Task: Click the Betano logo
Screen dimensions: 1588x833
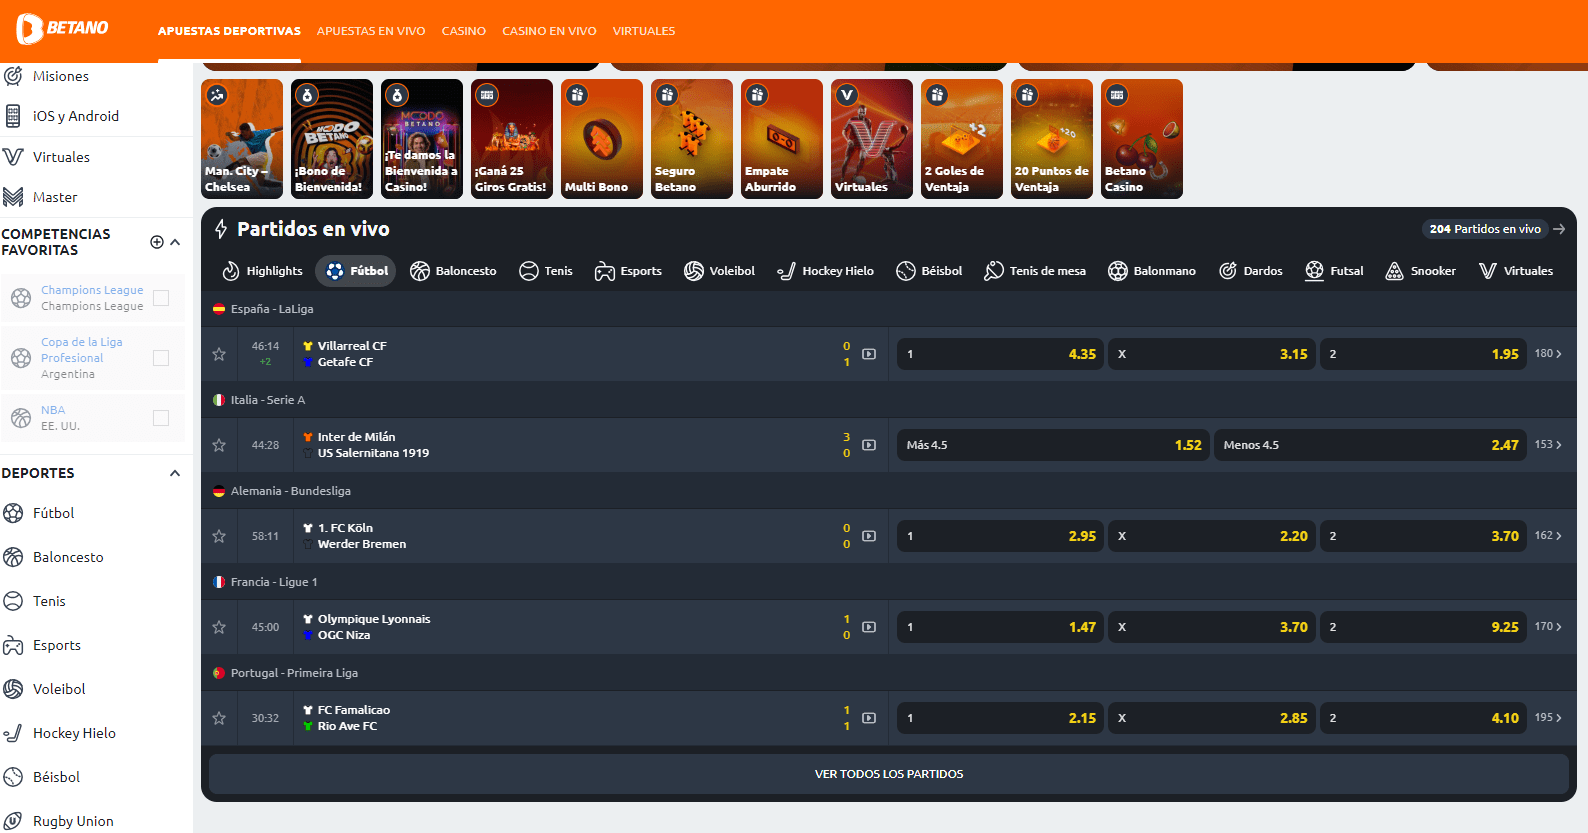Action: click(x=62, y=29)
